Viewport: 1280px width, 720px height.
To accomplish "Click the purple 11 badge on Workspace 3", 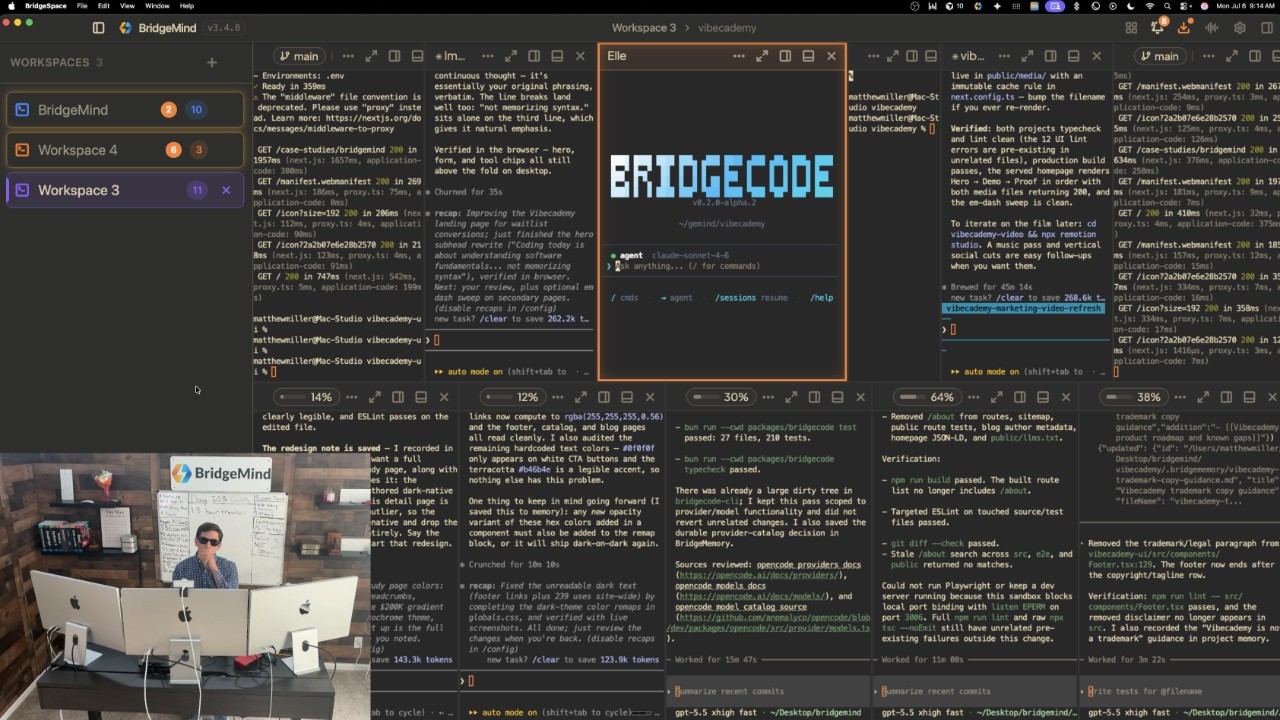I will pyautogui.click(x=197, y=190).
